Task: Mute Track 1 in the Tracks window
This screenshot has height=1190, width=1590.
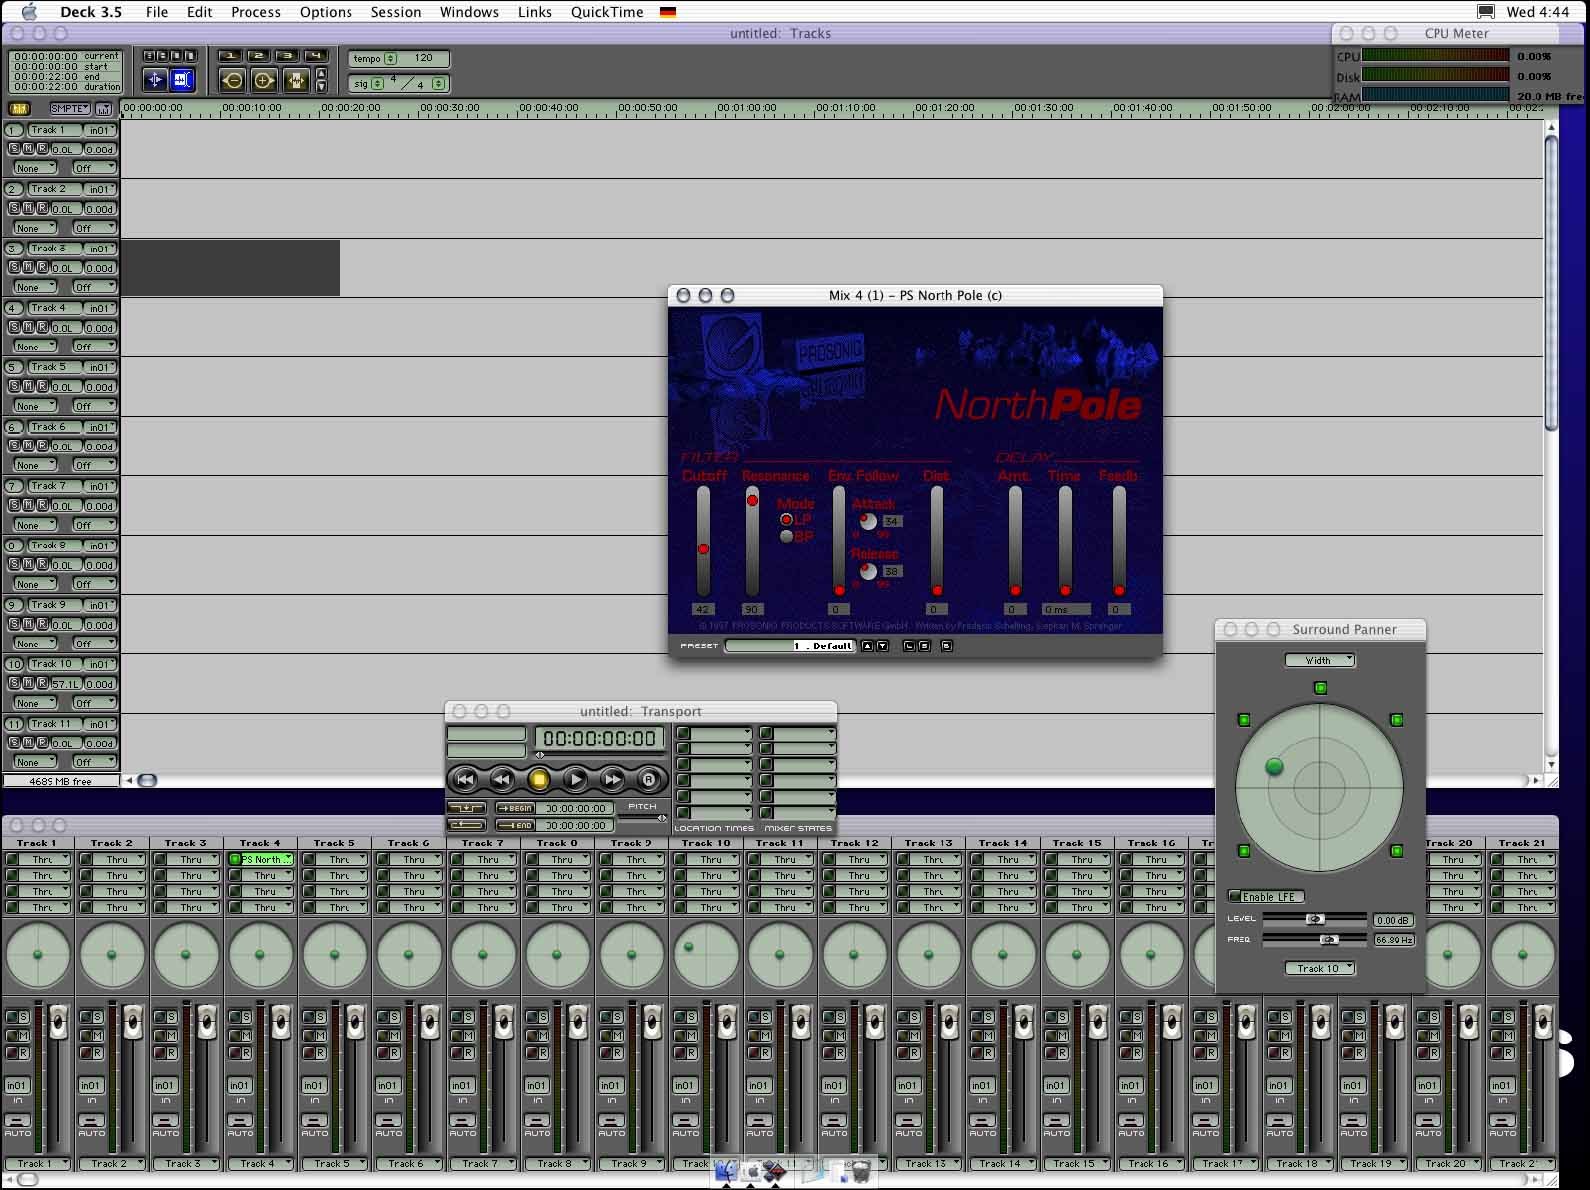Action: coord(28,149)
